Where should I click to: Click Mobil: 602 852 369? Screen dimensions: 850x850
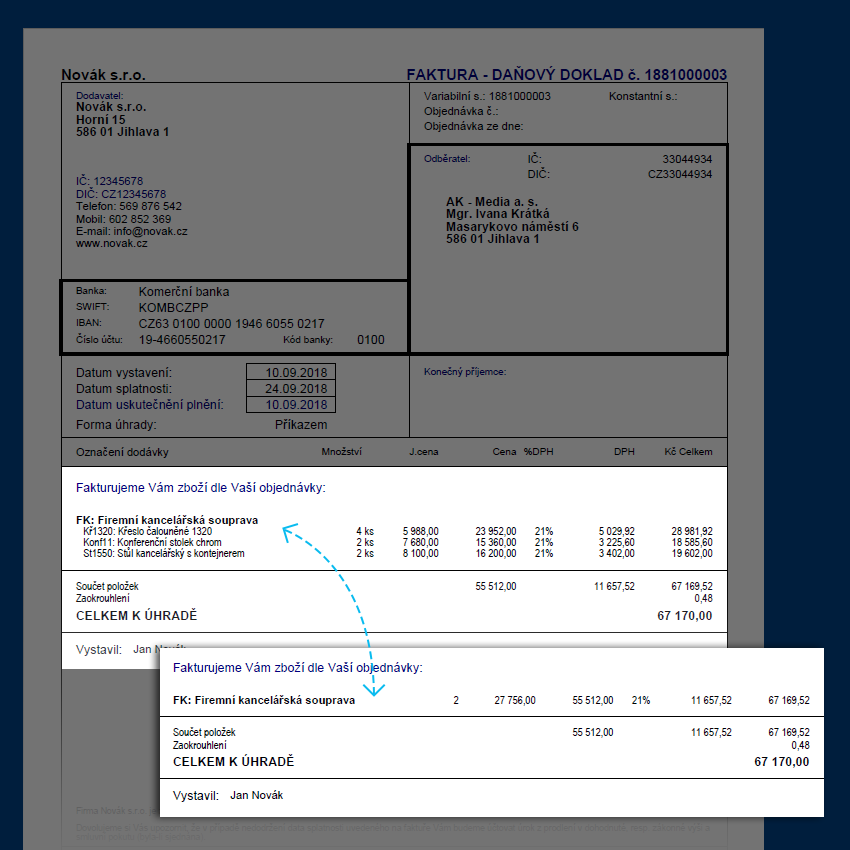point(124,219)
